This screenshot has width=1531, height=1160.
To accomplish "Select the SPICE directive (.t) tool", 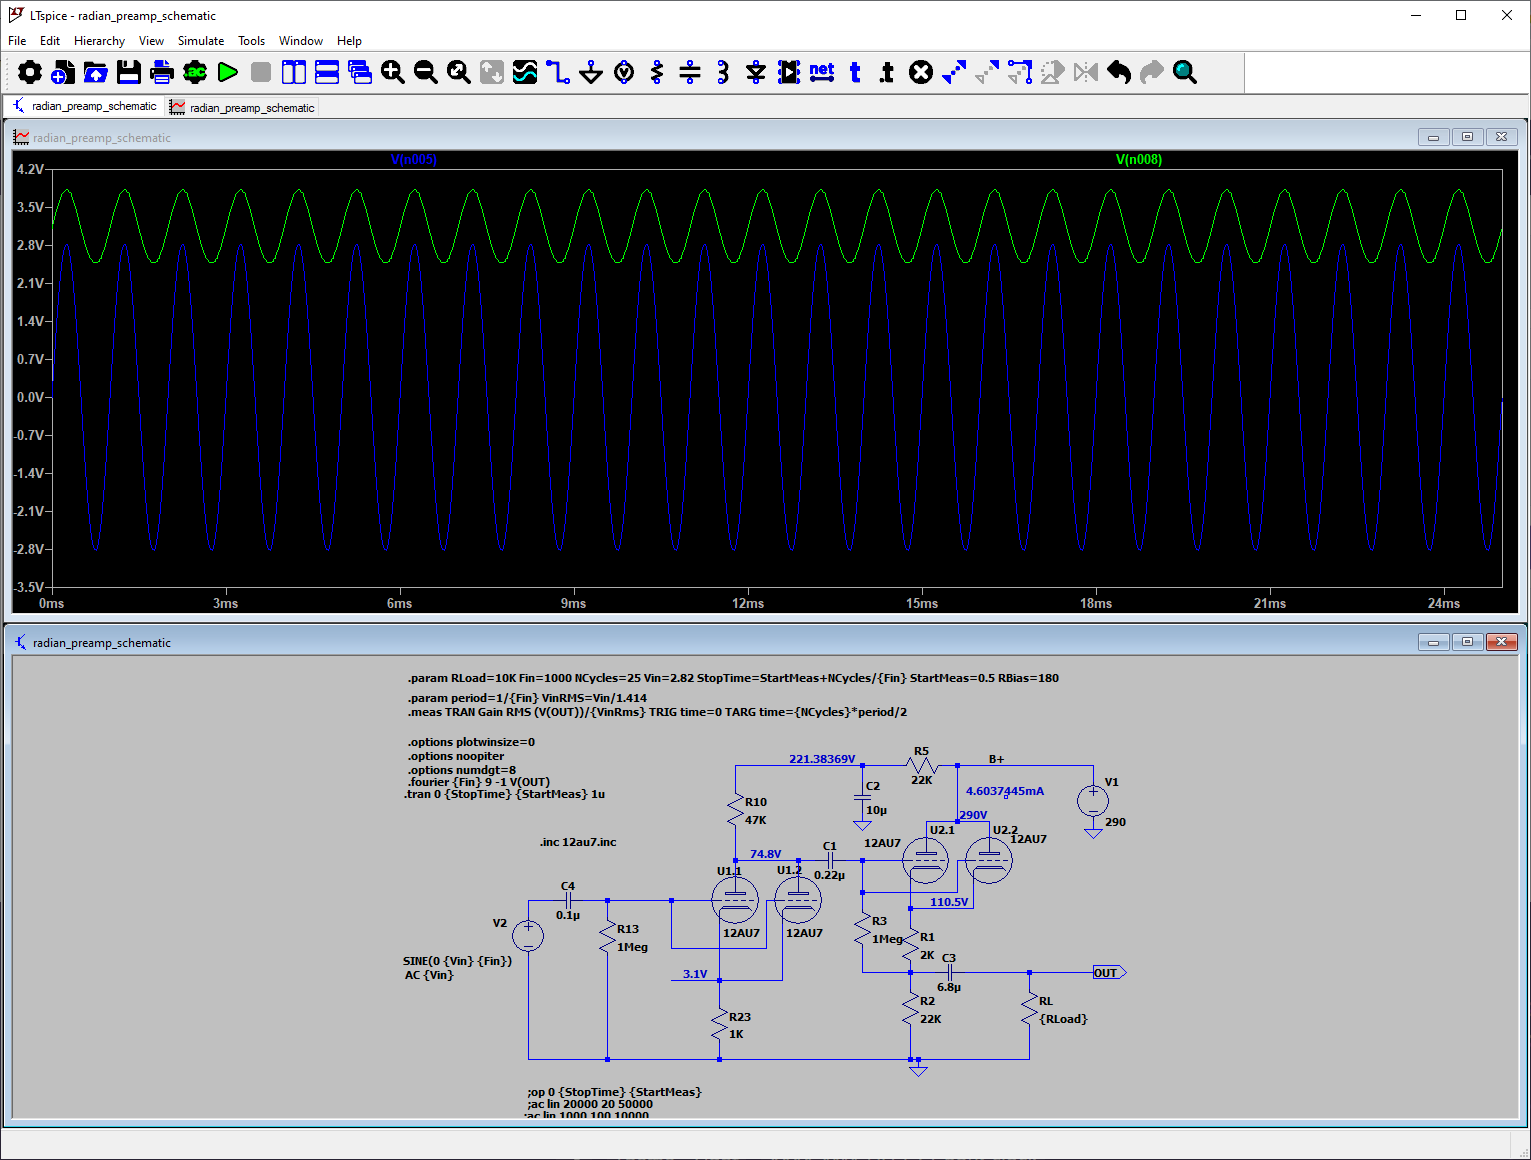I will [x=887, y=72].
